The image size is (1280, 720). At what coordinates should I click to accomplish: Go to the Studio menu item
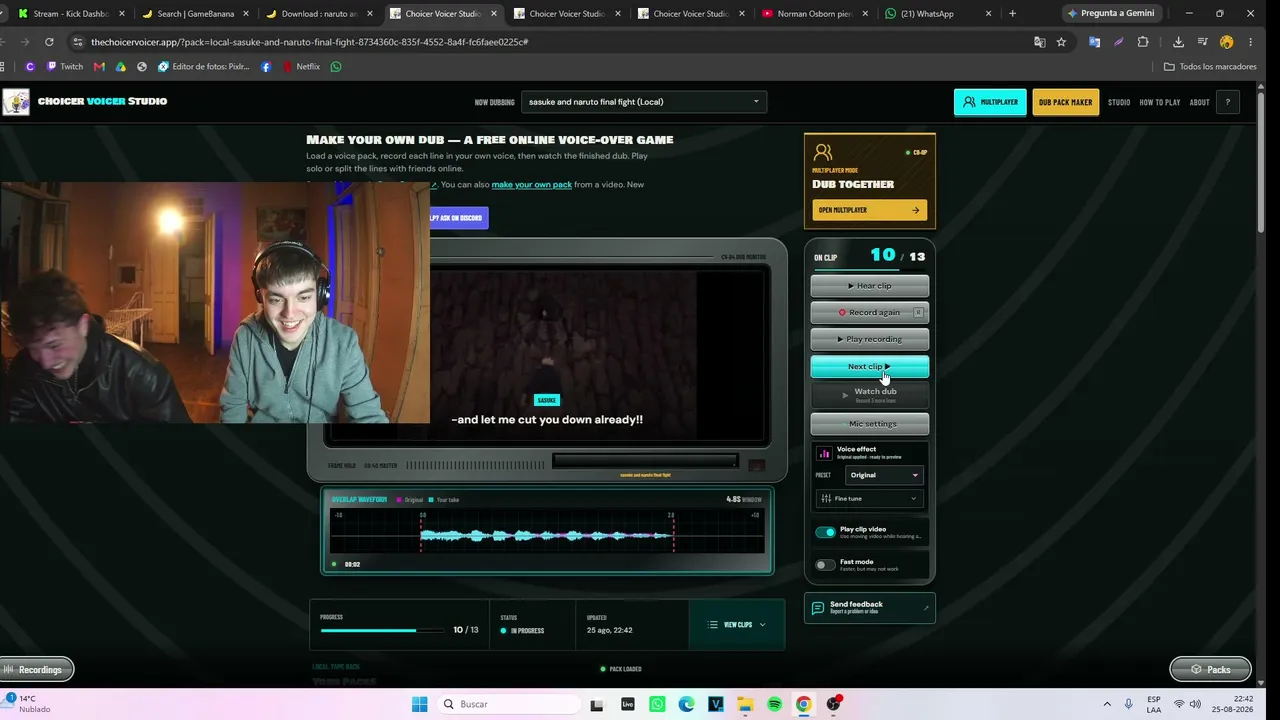coord(1119,102)
